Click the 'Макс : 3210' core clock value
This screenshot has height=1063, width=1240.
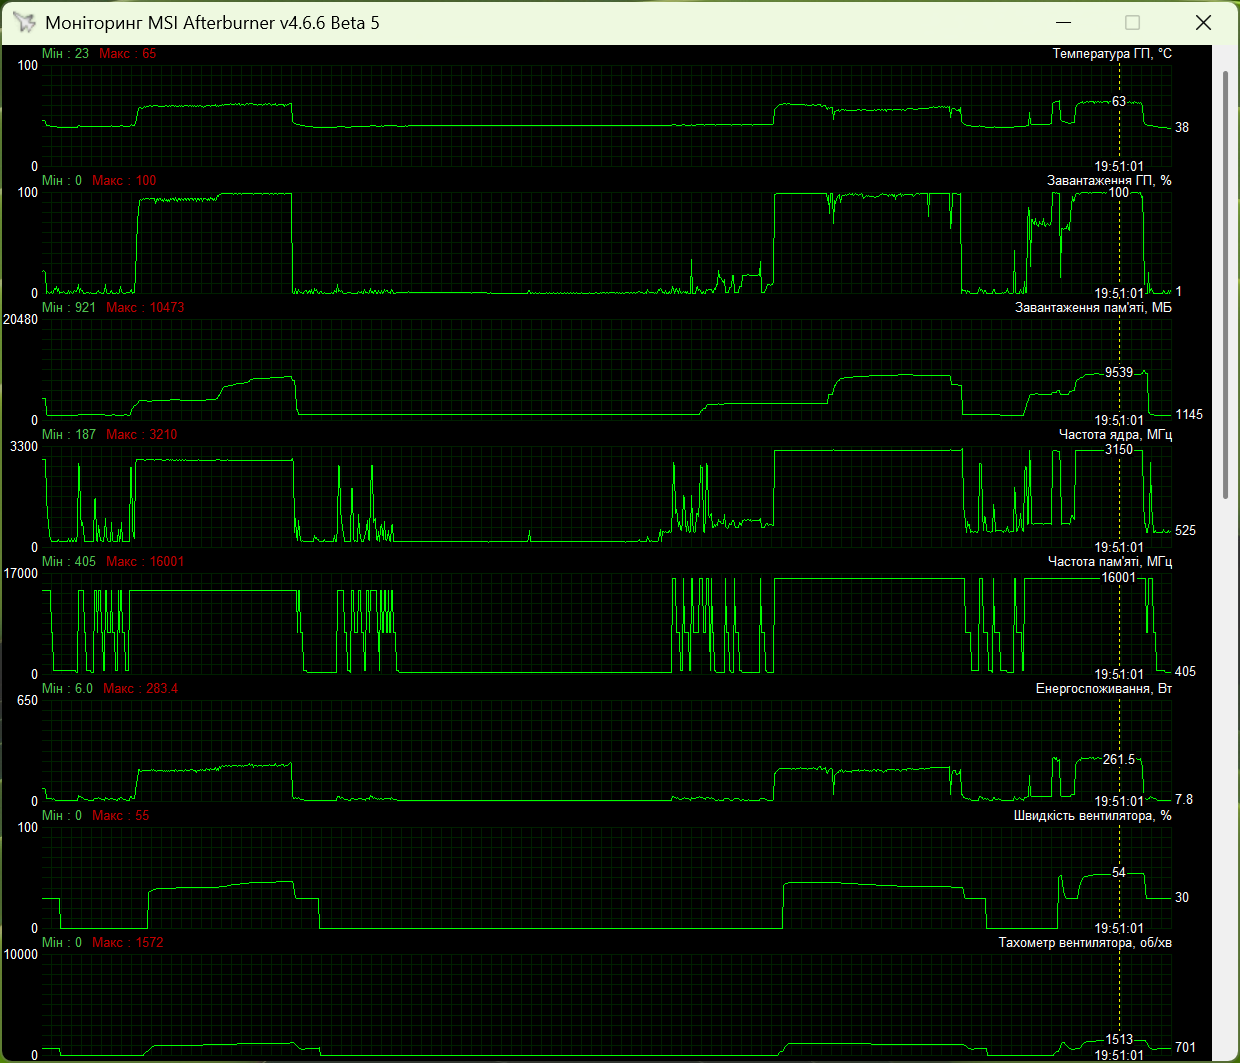[142, 435]
